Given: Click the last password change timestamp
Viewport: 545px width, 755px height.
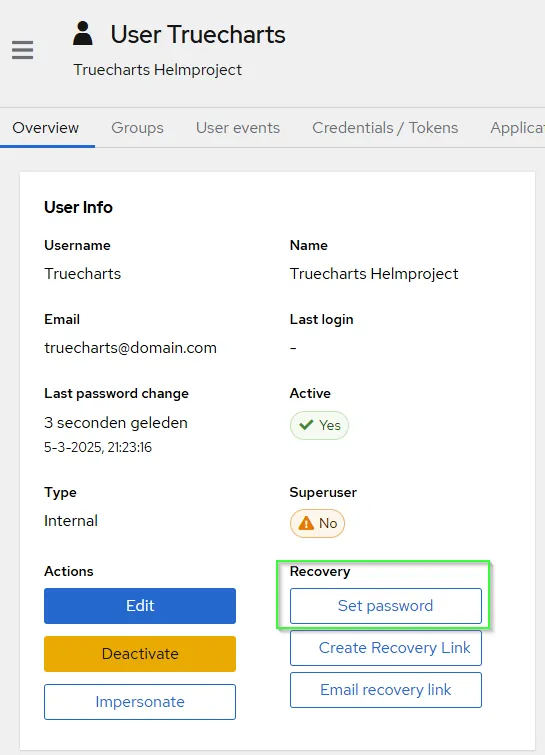Looking at the screenshot, I should click(98, 447).
